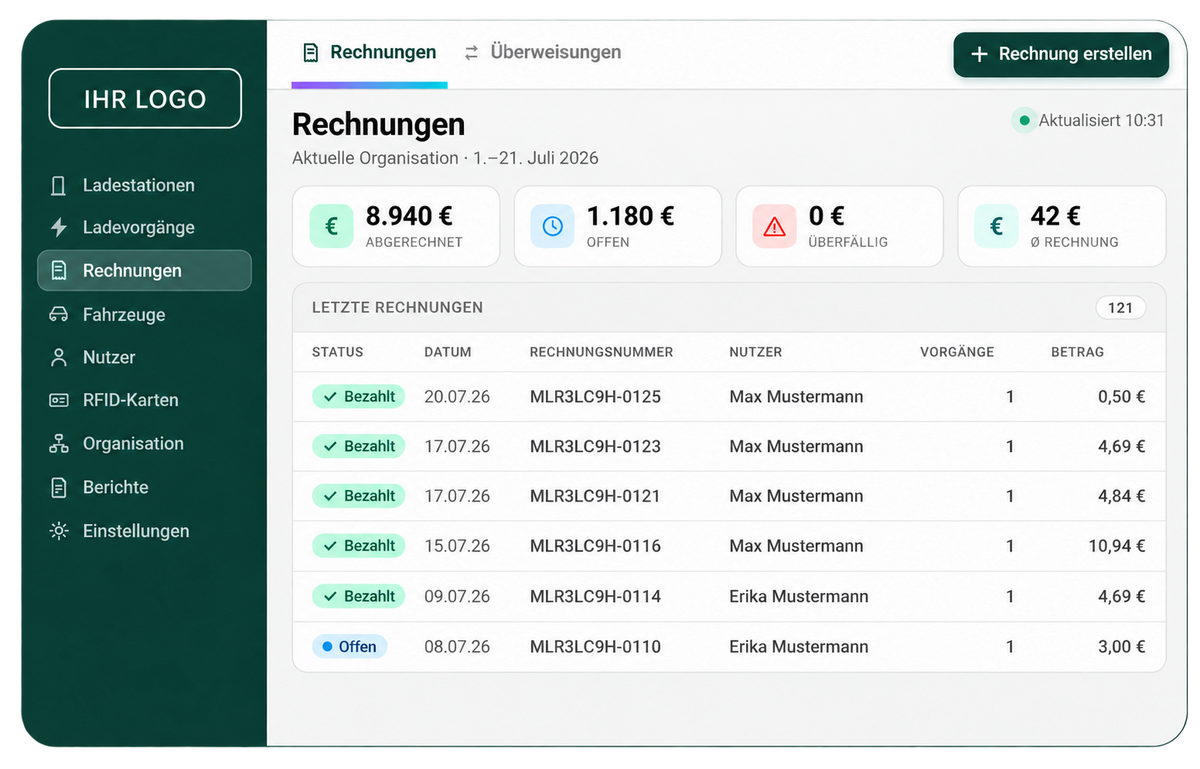Click the Fahrzeuge car icon
Viewport: 1200px width, 769px height.
(59, 314)
